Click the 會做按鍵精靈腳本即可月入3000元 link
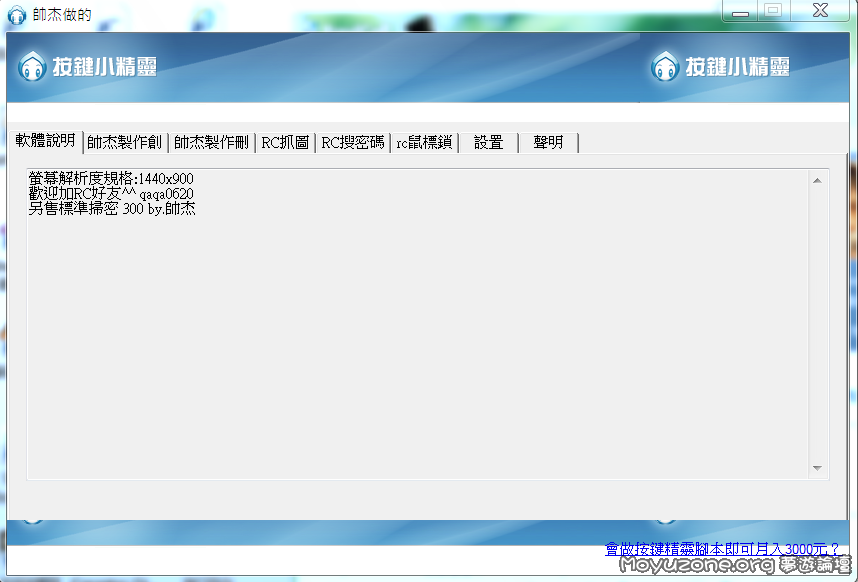858x582 pixels. pyautogui.click(x=721, y=549)
